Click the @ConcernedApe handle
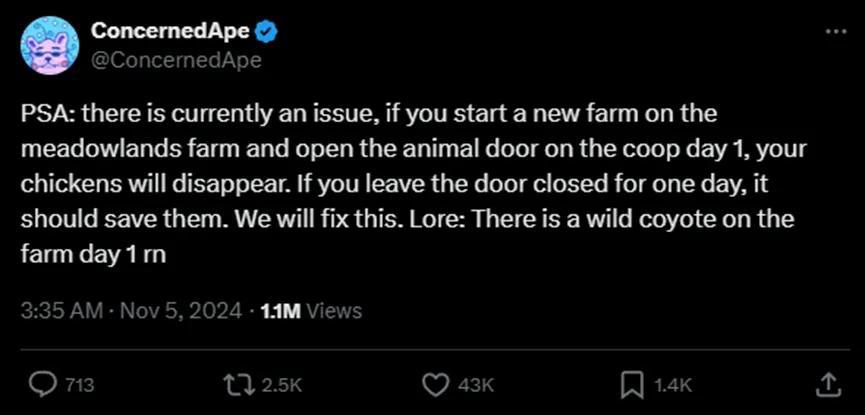Screen dimensions: 865x415 pyautogui.click(x=176, y=59)
